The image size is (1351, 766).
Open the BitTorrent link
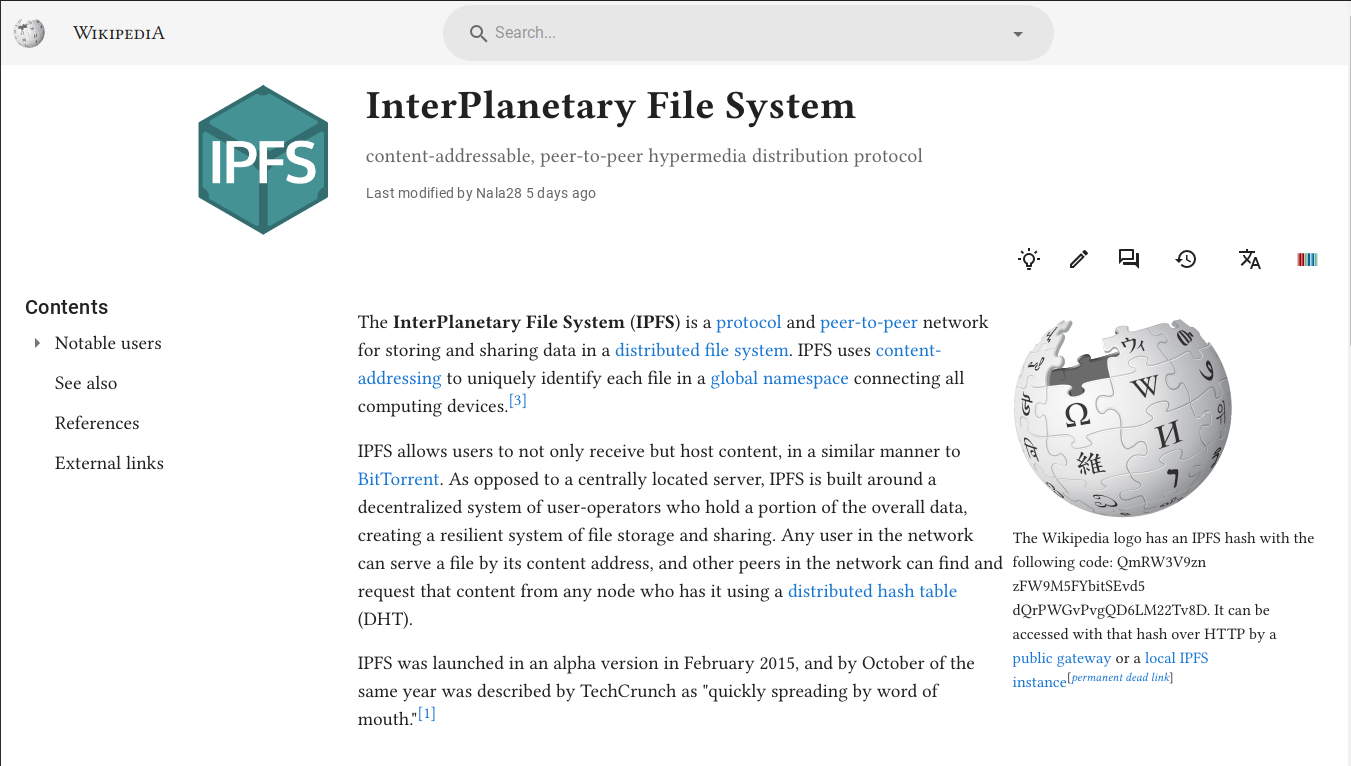pos(399,479)
